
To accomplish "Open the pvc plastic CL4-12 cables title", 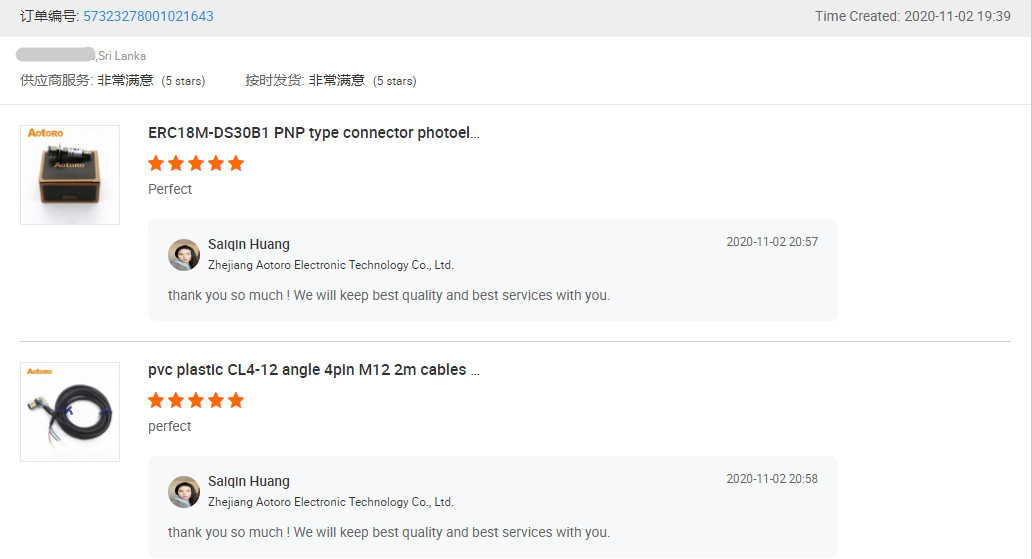I will [x=313, y=370].
